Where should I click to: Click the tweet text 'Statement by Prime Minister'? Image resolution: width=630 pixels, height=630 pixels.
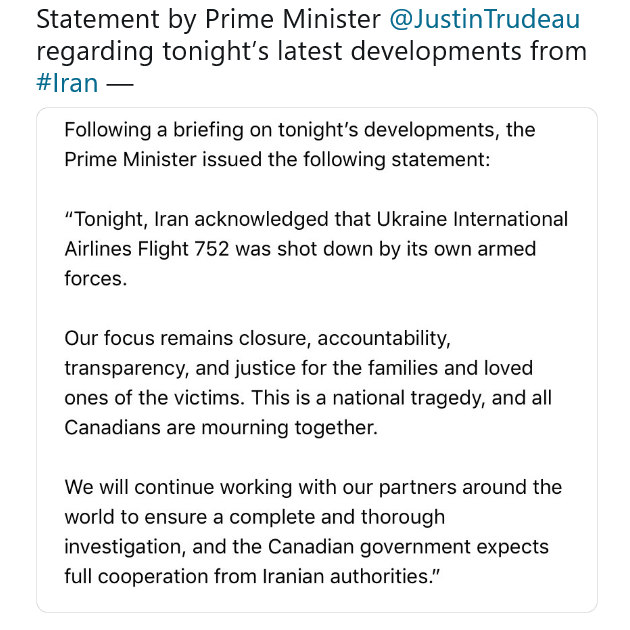click(208, 19)
